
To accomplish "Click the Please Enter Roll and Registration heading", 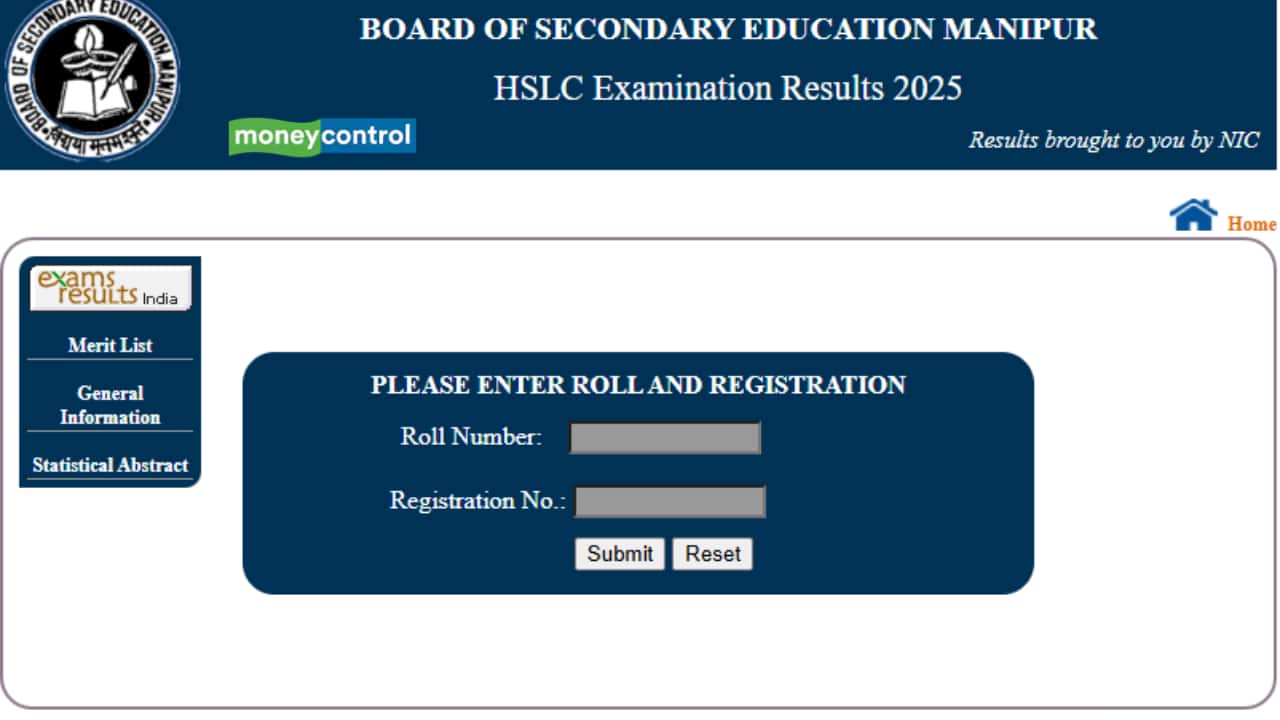I will tap(638, 385).
